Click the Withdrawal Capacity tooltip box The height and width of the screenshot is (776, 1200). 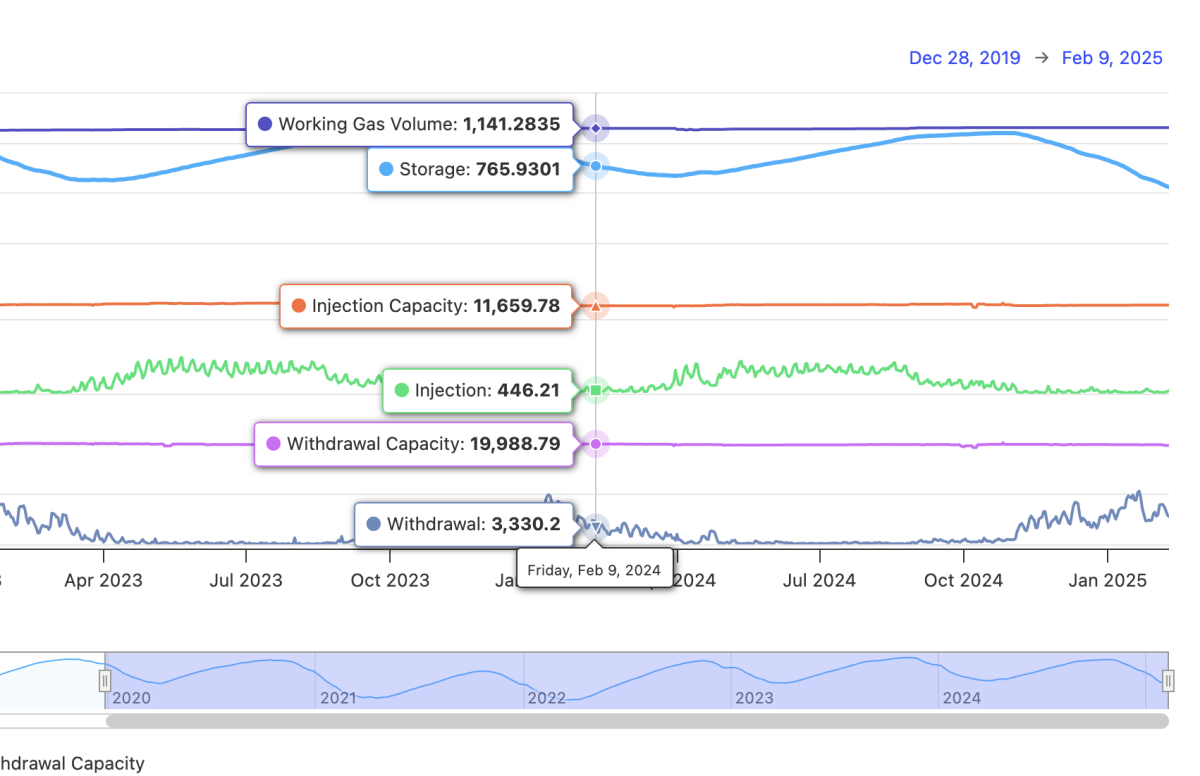click(414, 444)
